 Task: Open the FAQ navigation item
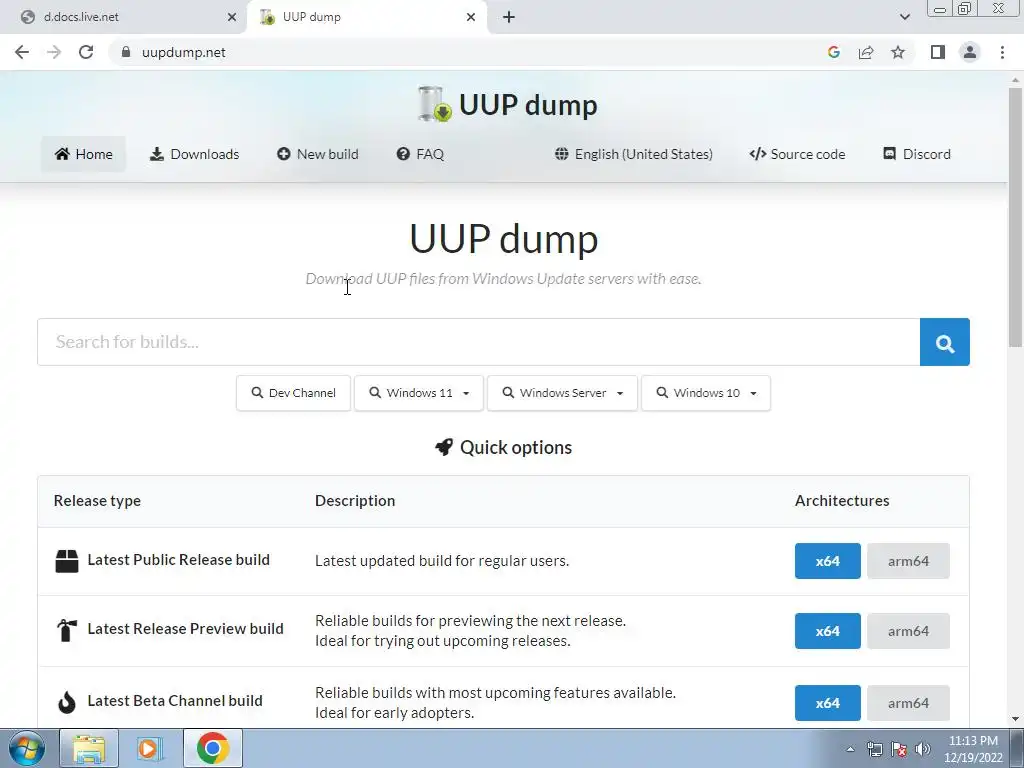[420, 154]
